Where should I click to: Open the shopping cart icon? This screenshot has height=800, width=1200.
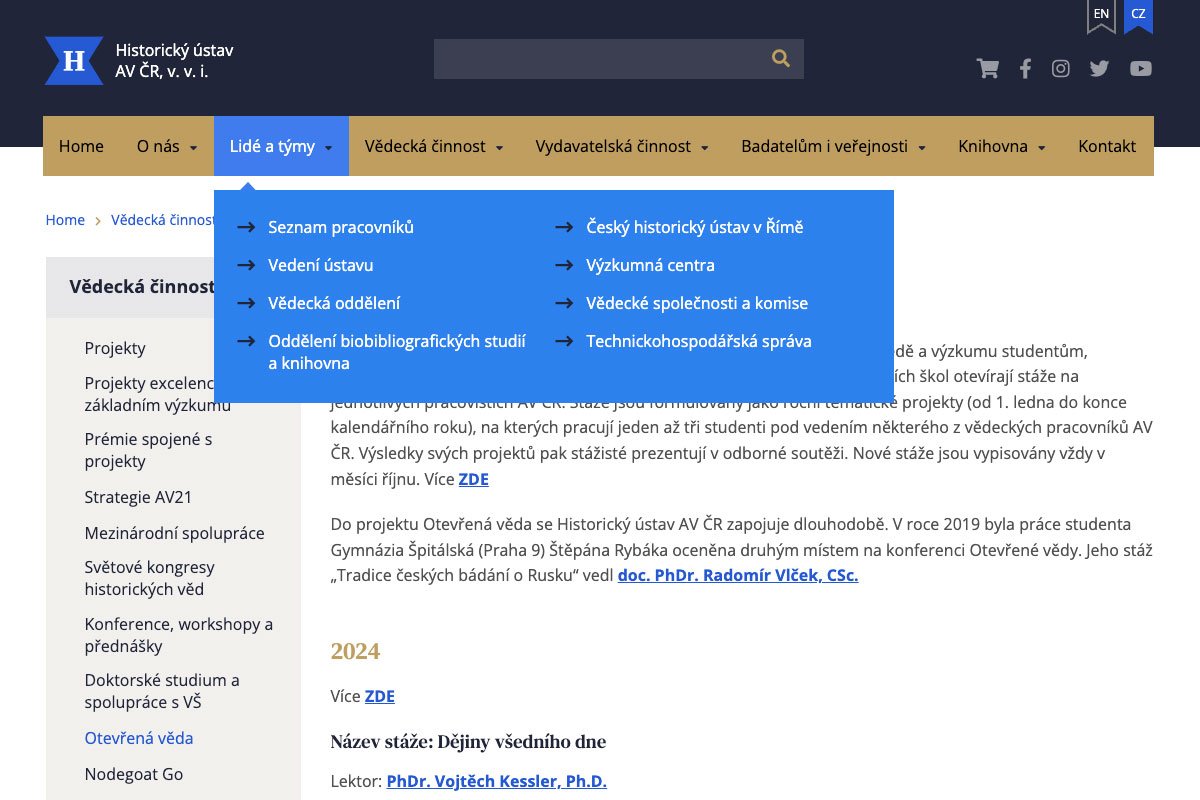coord(987,69)
